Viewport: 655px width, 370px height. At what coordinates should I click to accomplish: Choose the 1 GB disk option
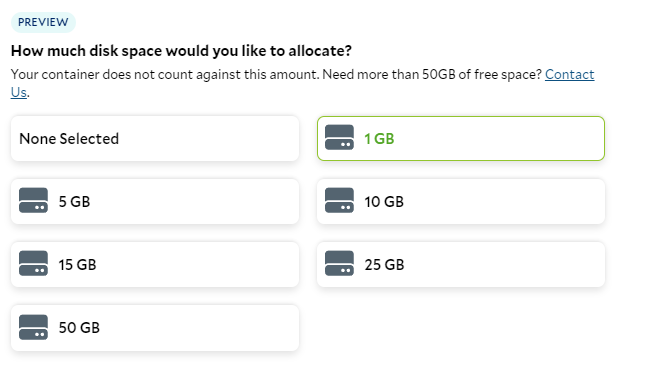(461, 139)
